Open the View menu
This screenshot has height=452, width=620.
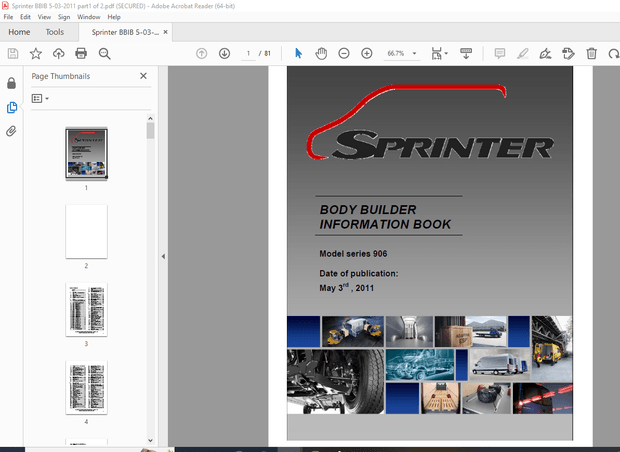point(44,17)
